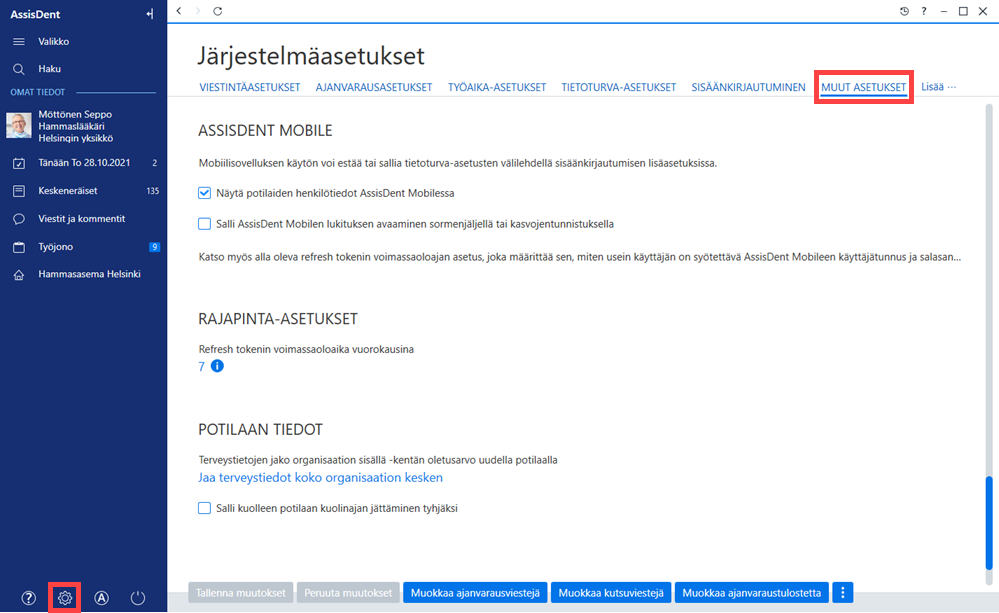Enable Salli AssisDent Mobilen lukituksen avaaminen sormenjäljellä
This screenshot has width=999, height=613.
pyautogui.click(x=205, y=224)
